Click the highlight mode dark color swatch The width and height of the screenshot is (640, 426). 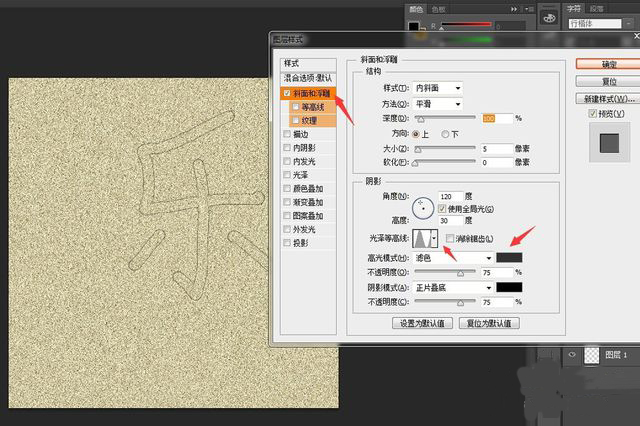[510, 258]
